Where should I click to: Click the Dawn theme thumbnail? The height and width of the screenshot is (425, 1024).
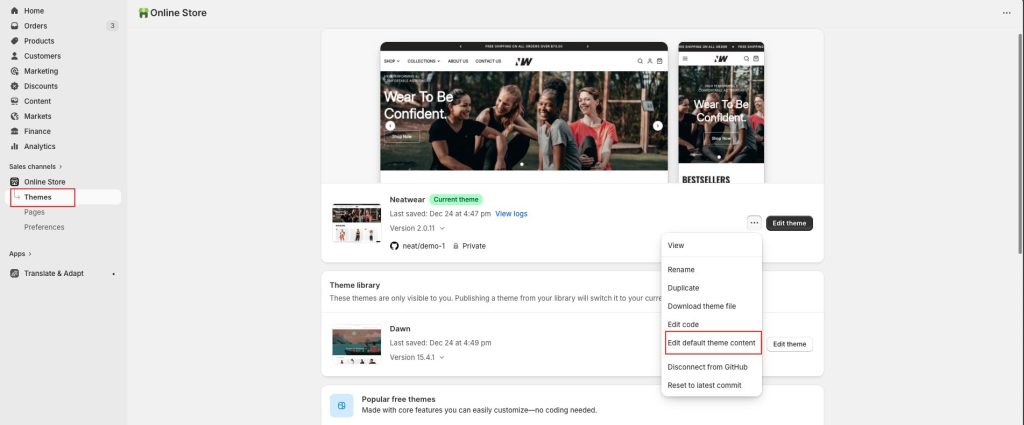[356, 343]
